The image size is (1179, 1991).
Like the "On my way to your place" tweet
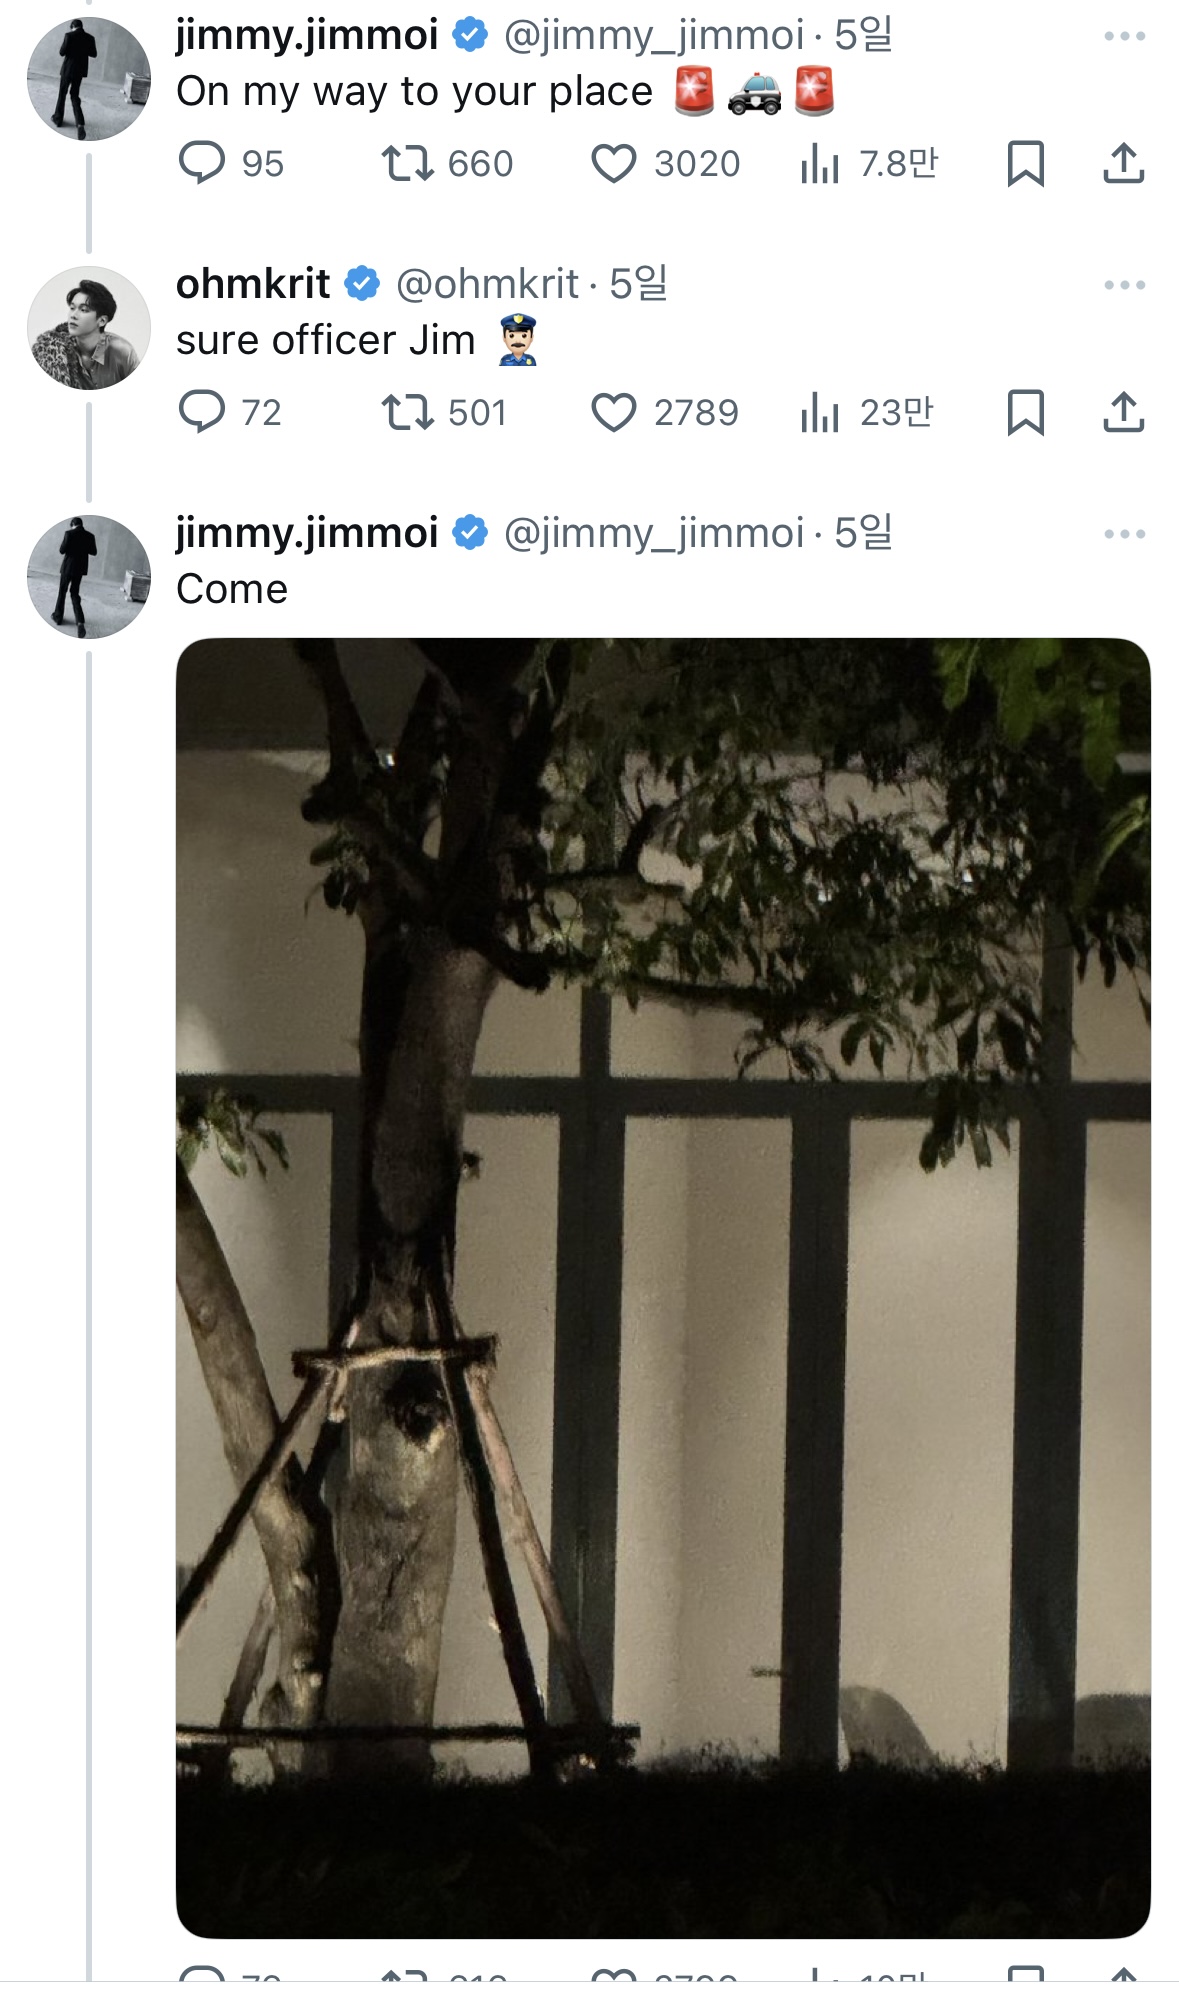(x=613, y=163)
